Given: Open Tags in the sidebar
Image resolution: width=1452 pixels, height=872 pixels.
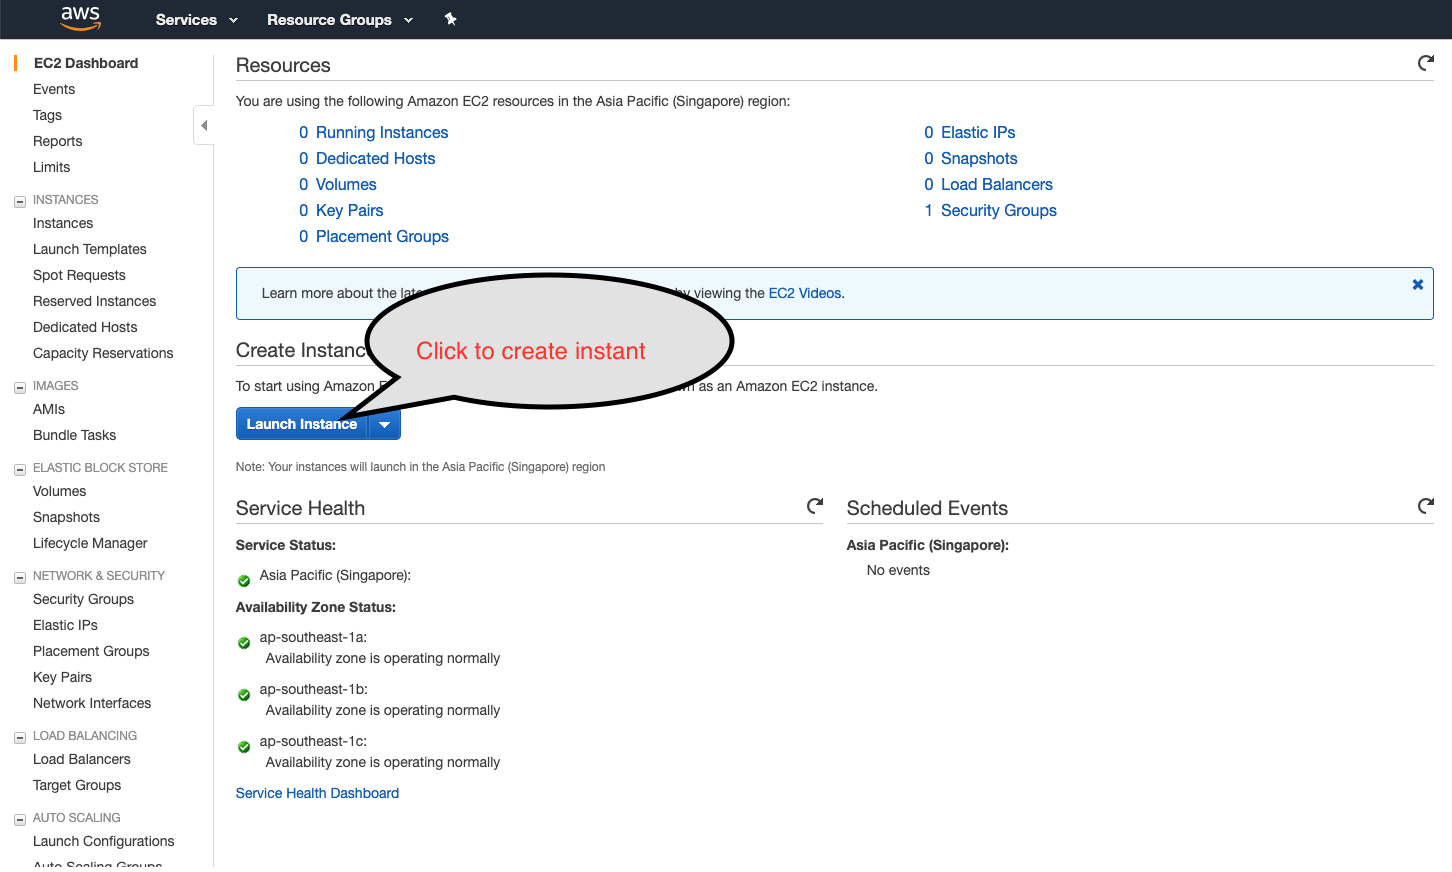Looking at the screenshot, I should (x=47, y=115).
